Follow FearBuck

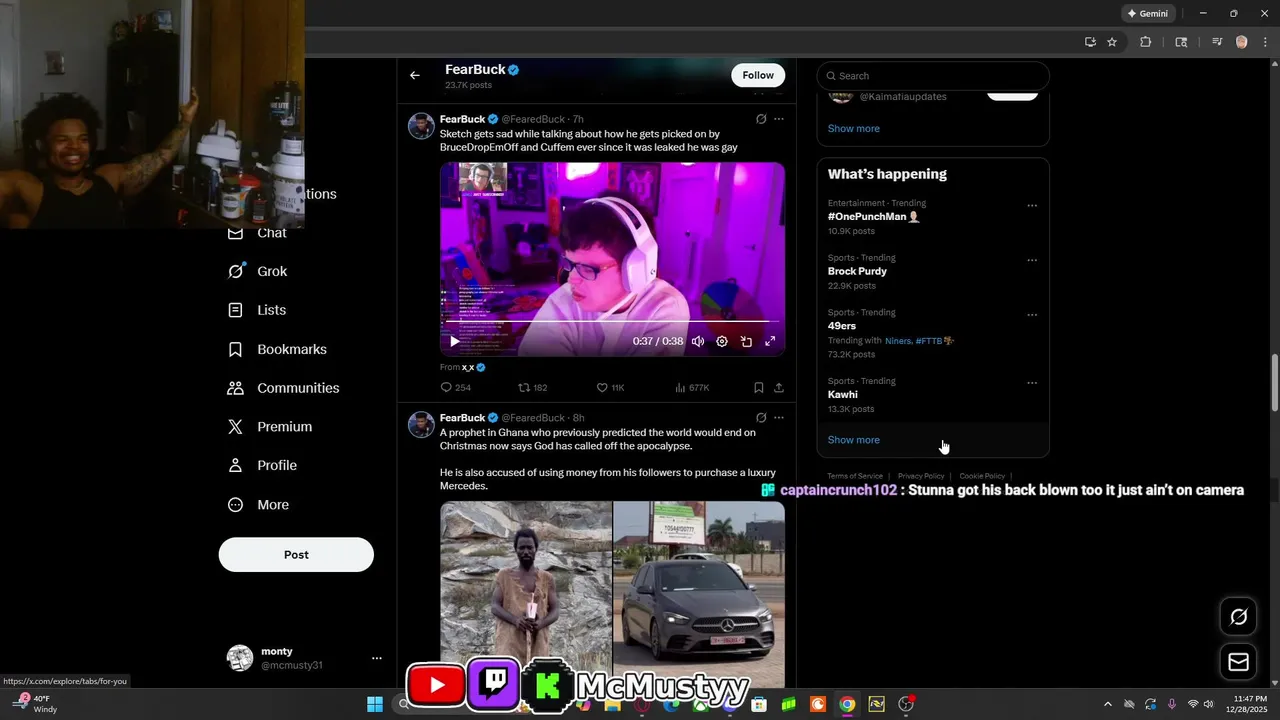[x=758, y=75]
